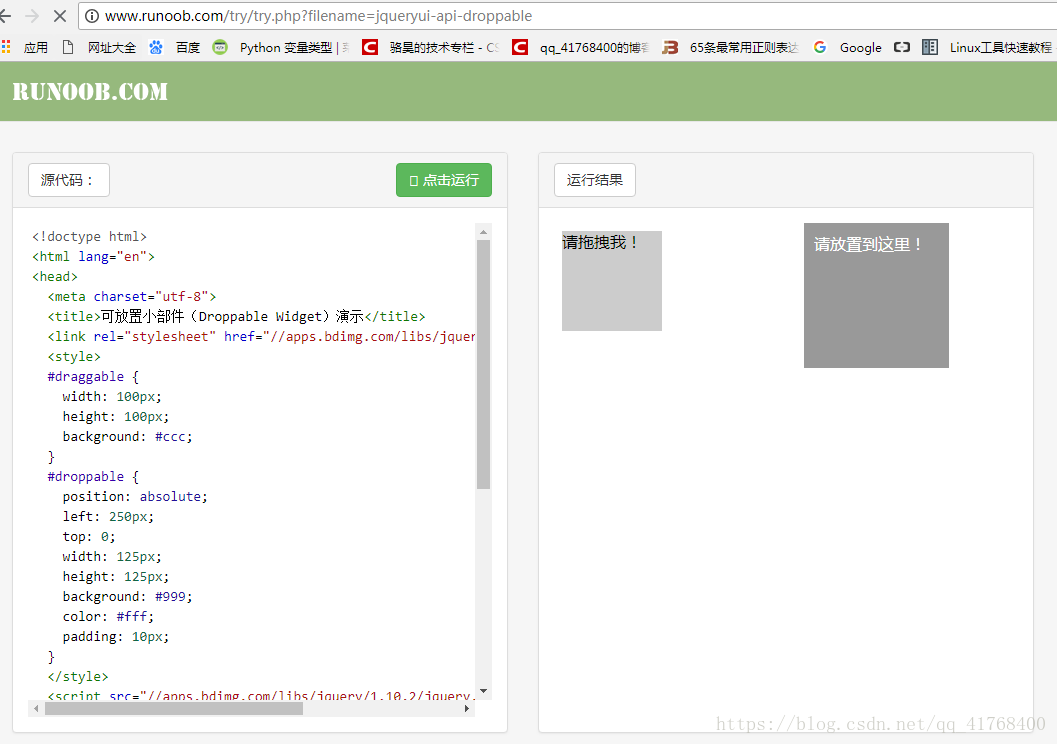Open the 网址大全 bookmark
This screenshot has height=744, width=1057.
99,47
